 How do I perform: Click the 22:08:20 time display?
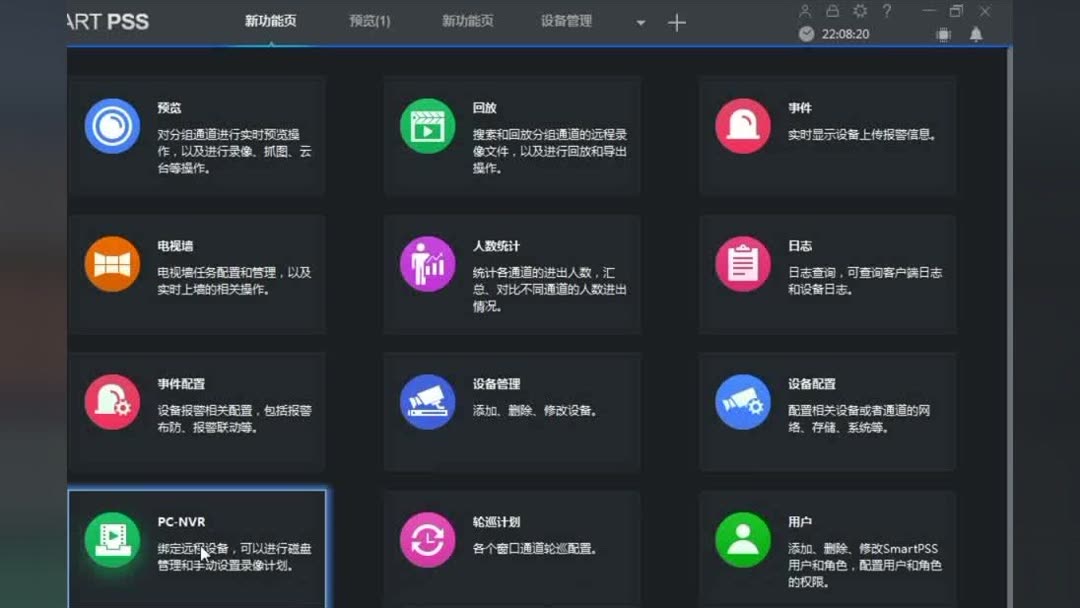click(x=844, y=34)
